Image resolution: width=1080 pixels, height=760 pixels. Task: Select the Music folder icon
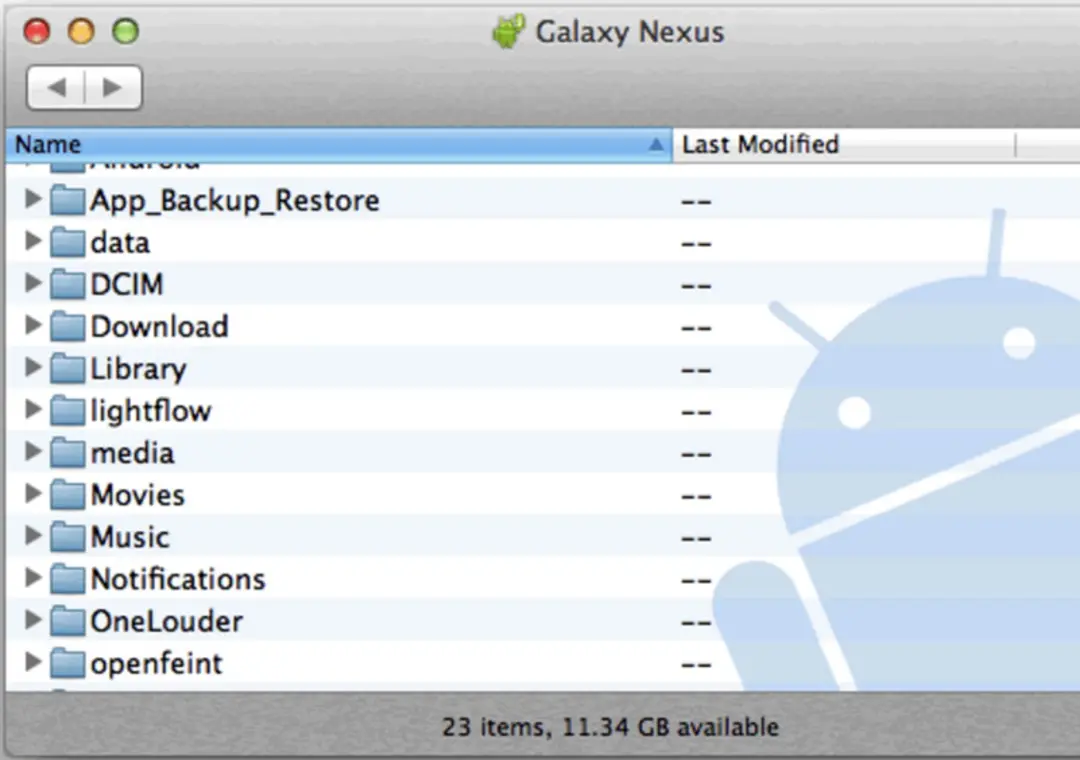tap(68, 536)
